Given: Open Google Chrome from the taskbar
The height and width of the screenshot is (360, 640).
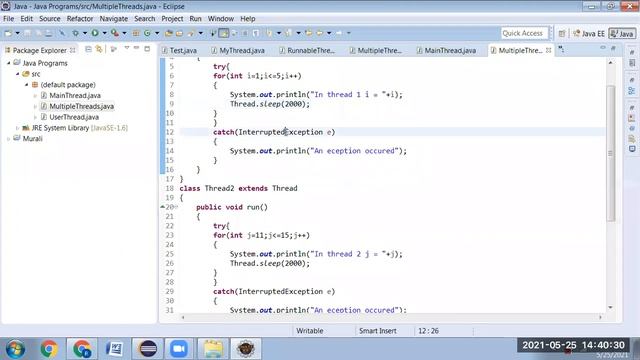Looking at the screenshot, I should [x=49, y=349].
